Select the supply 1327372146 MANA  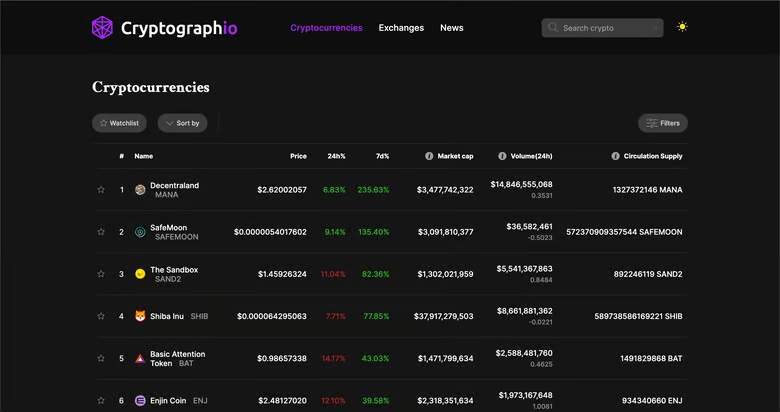648,190
